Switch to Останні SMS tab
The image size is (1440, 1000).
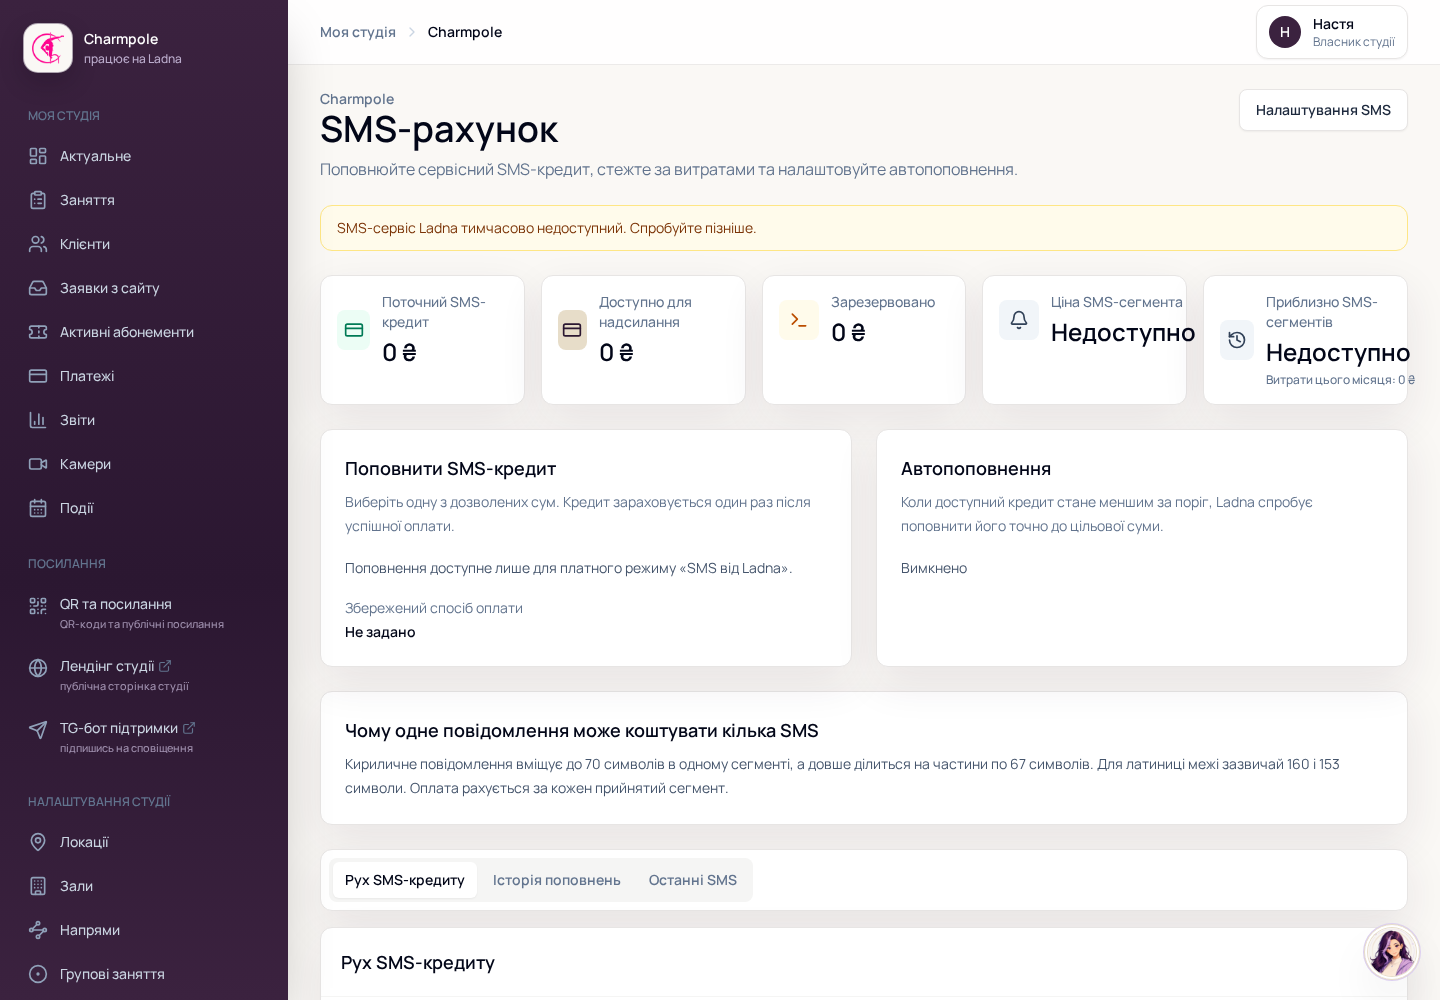tap(693, 880)
